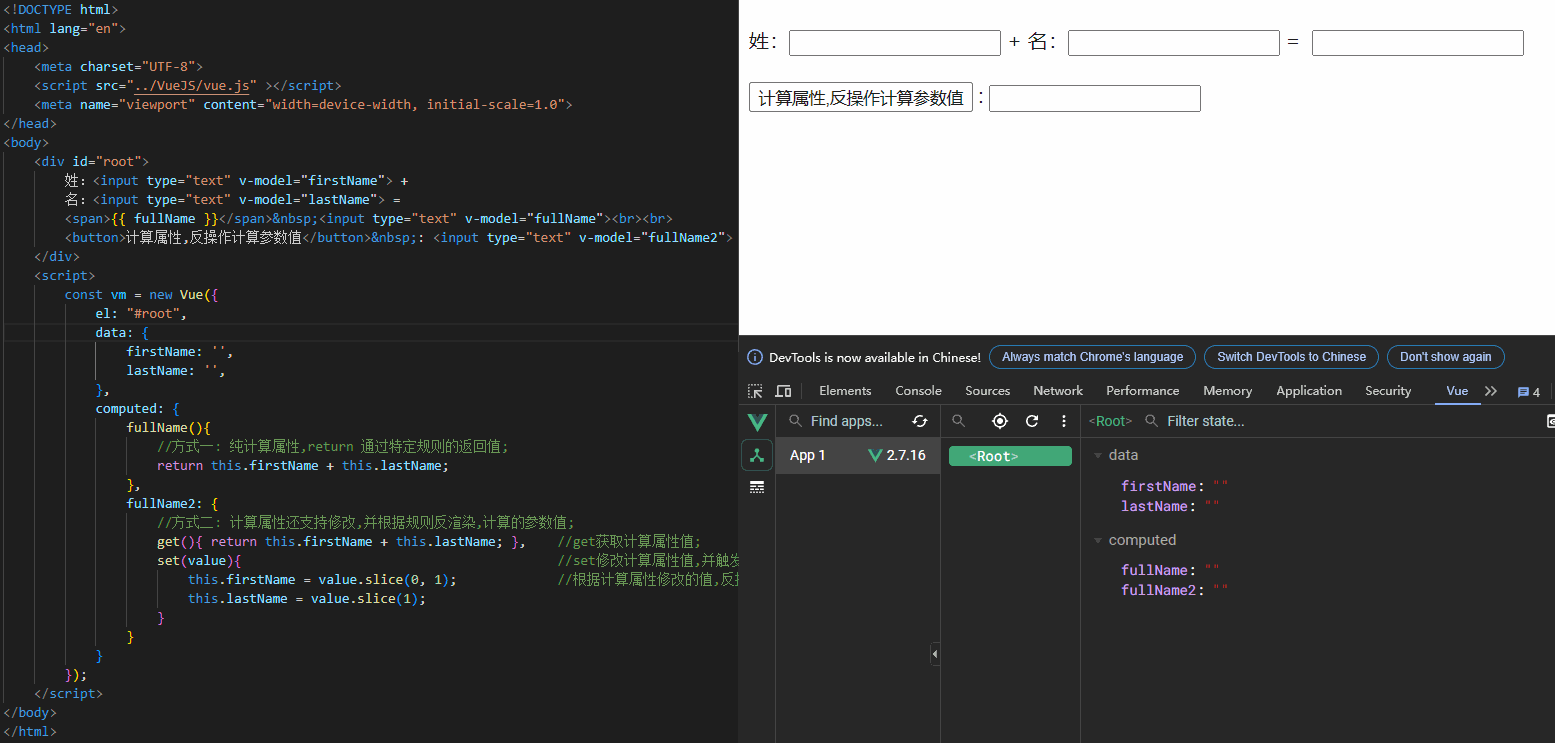This screenshot has height=743, width=1555.
Task: Click the meta charset="UTF-8" code line
Action: [118, 67]
